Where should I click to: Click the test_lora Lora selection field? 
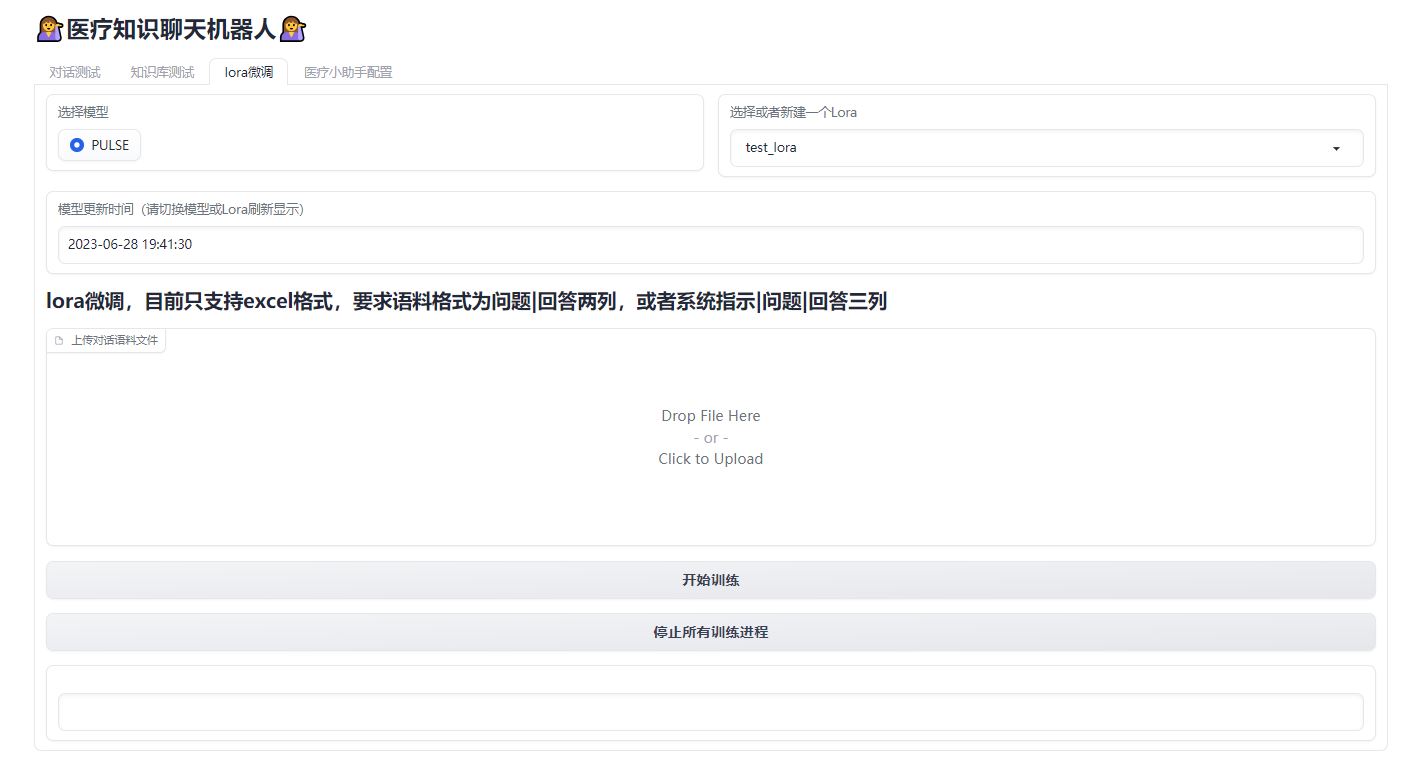(x=1046, y=148)
